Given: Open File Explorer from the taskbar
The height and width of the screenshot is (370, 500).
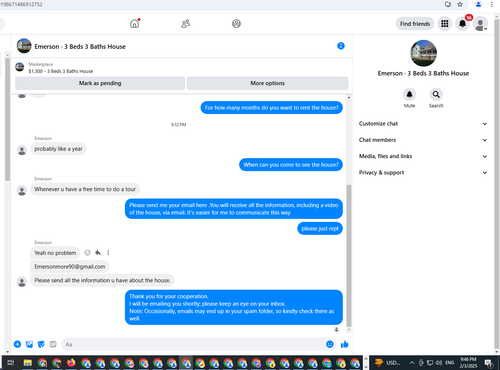Looking at the screenshot, I should [28, 363].
